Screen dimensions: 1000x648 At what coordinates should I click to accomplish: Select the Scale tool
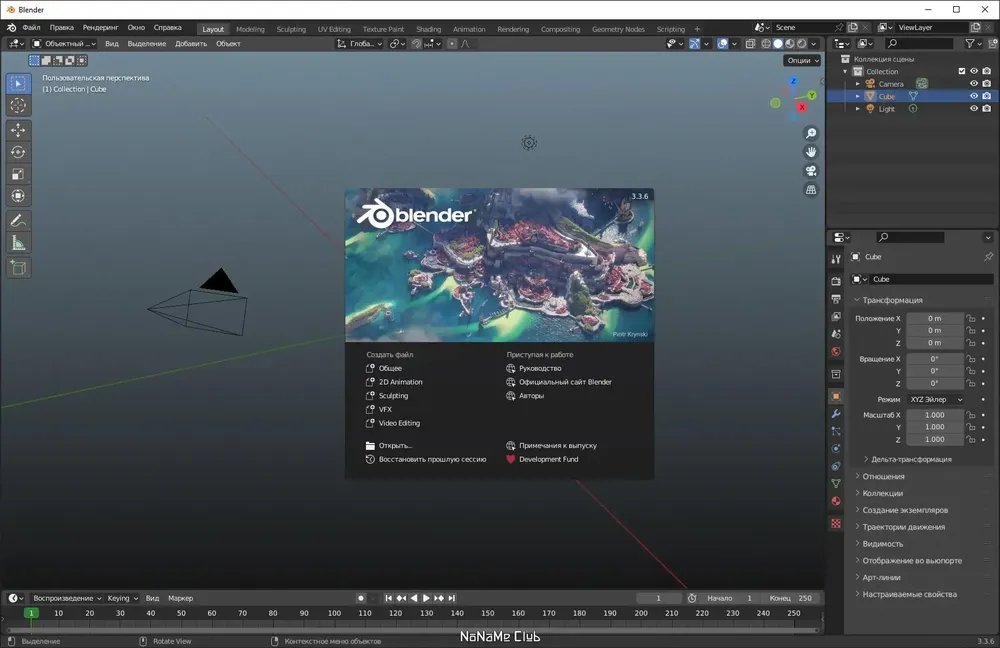[18, 174]
